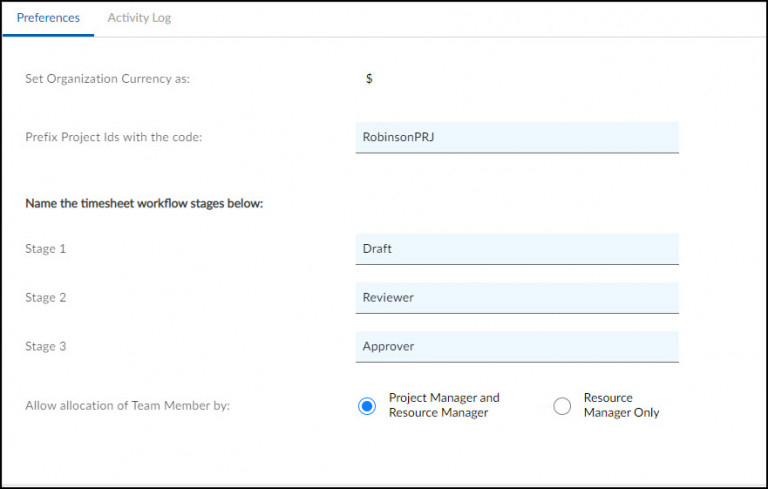This screenshot has width=768, height=489.
Task: Click the 'Name the timesheet workflow stages below:' heading
Action: [x=143, y=204]
